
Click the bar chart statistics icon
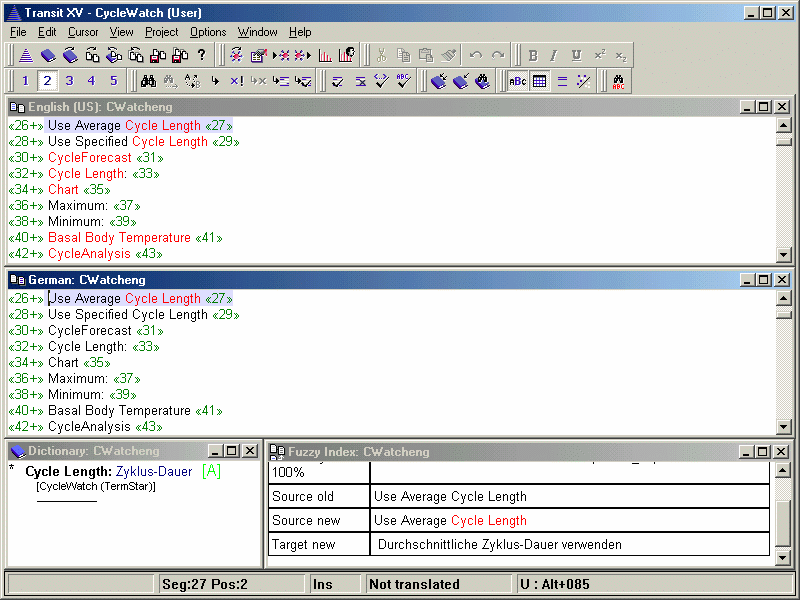coord(325,55)
